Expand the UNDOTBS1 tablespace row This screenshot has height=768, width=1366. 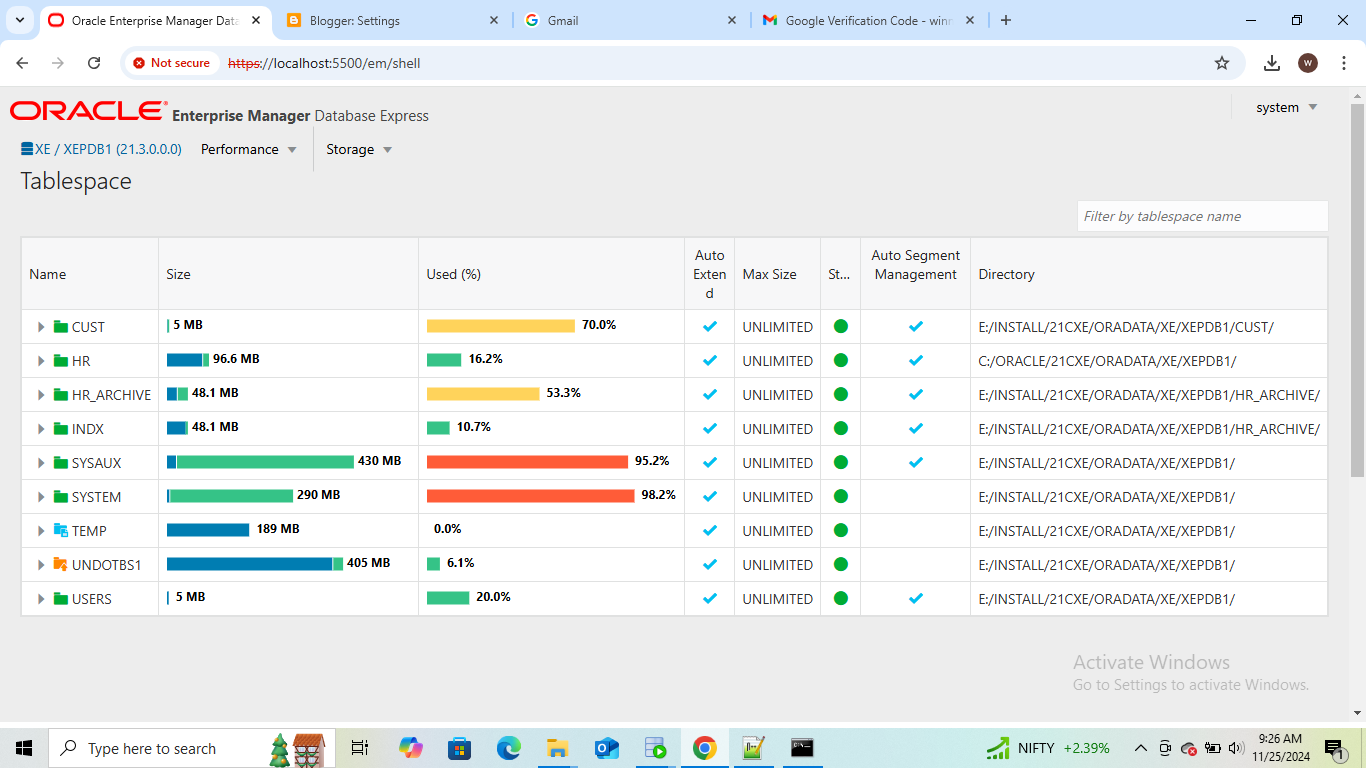click(x=41, y=565)
